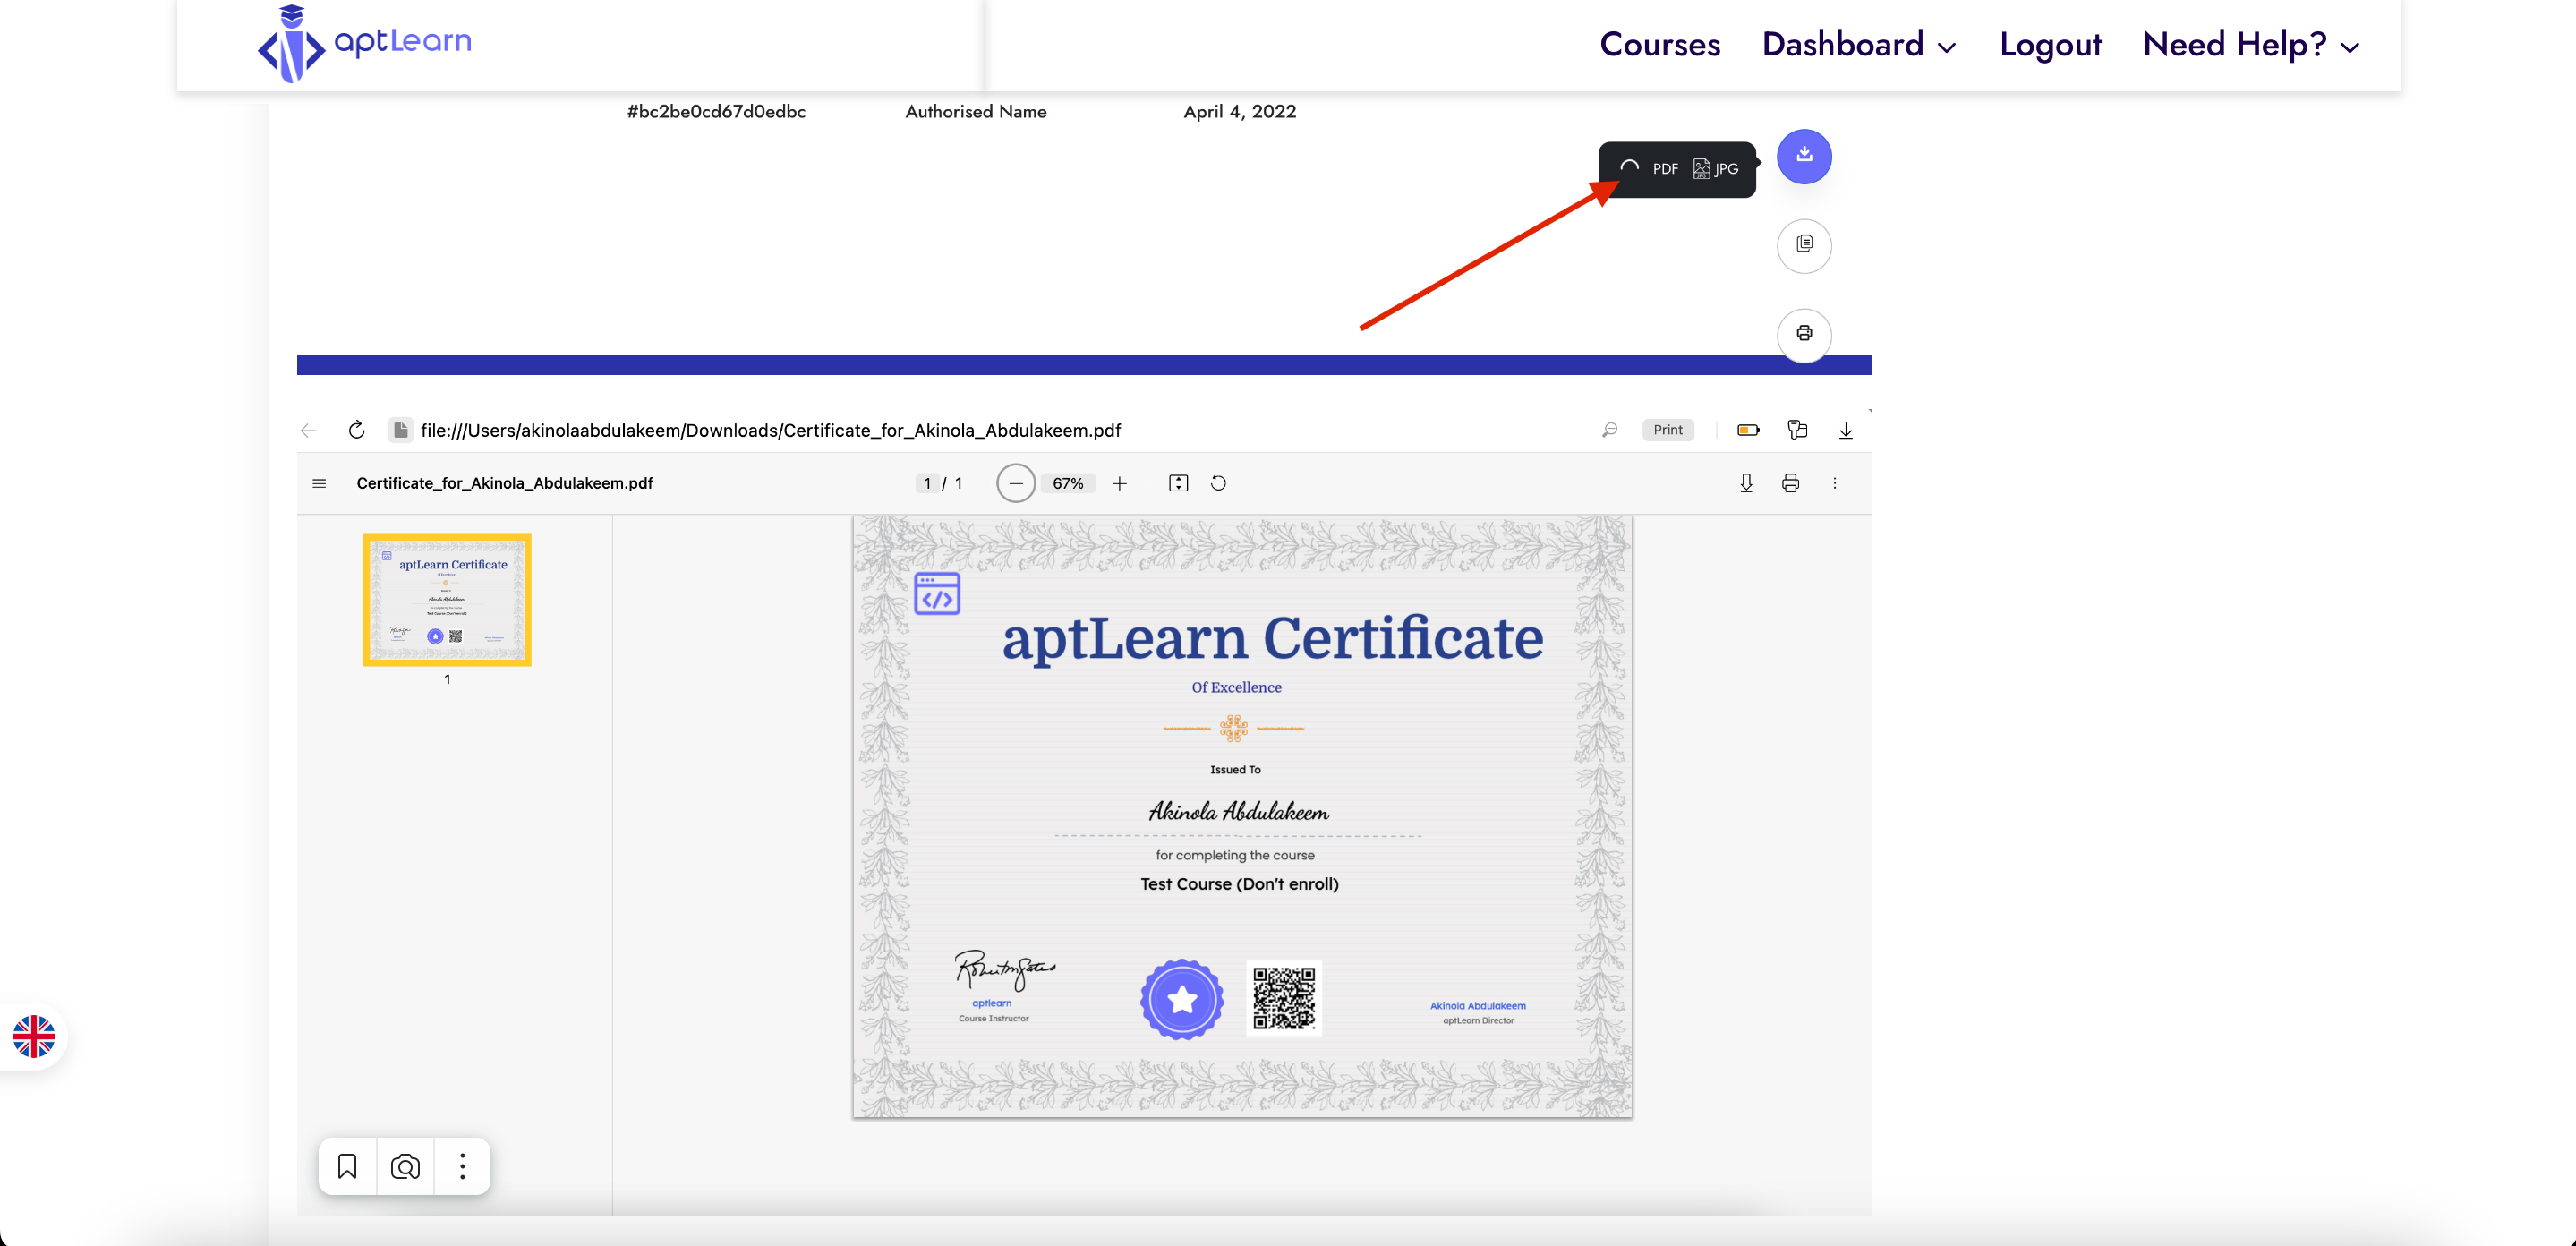Expand the Need Help? menu

[x=2251, y=44]
